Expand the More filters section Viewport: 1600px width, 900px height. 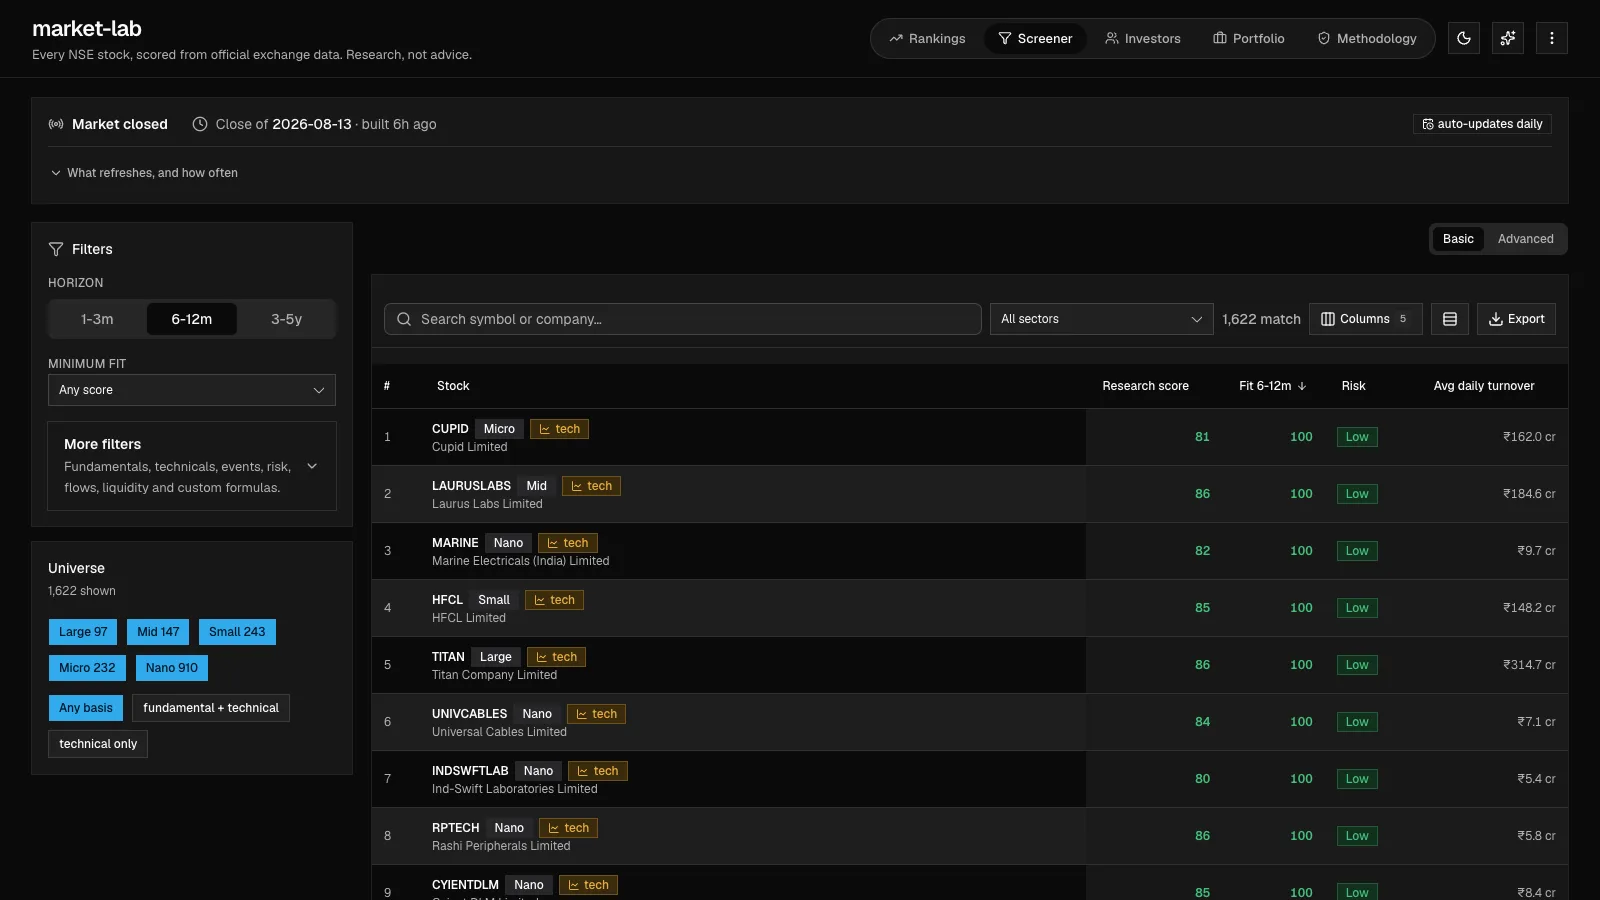pyautogui.click(x=192, y=466)
